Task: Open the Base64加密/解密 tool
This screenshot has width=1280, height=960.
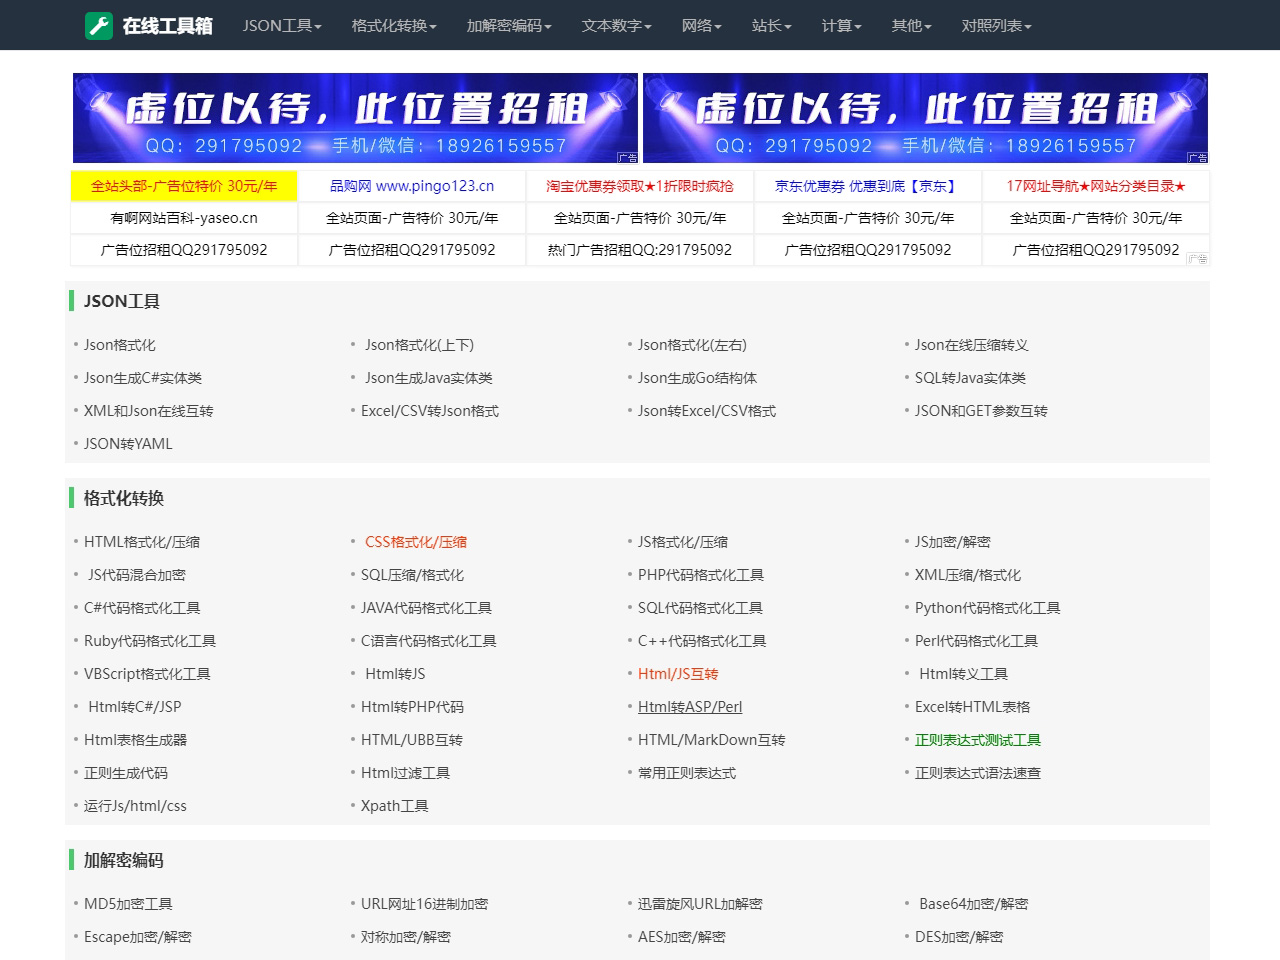Action: point(969,903)
